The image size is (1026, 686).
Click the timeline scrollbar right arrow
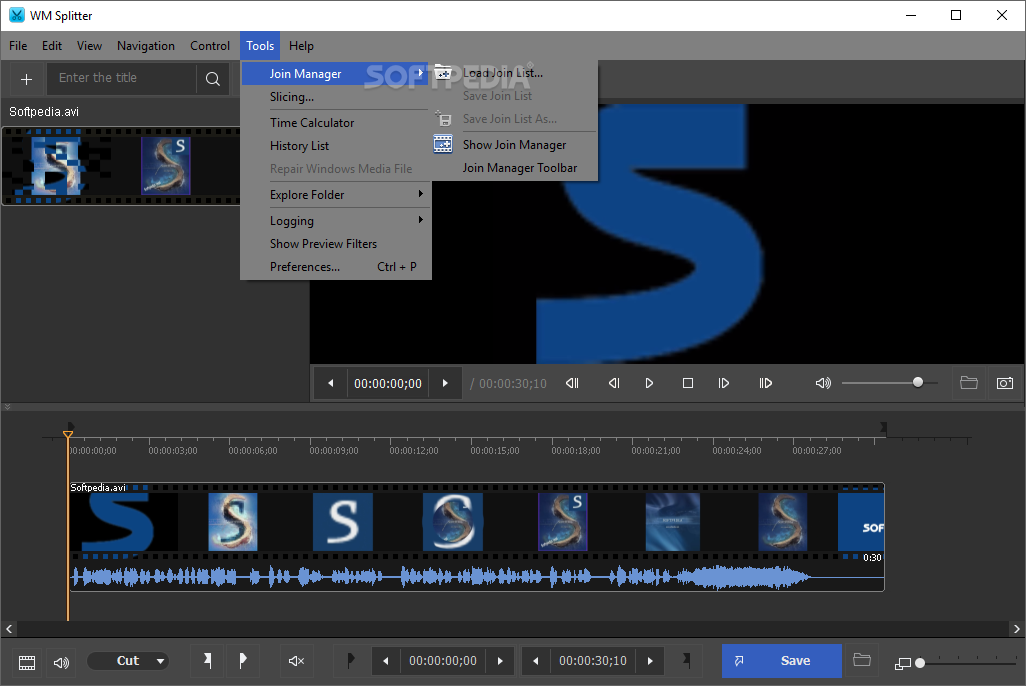[x=1016, y=629]
